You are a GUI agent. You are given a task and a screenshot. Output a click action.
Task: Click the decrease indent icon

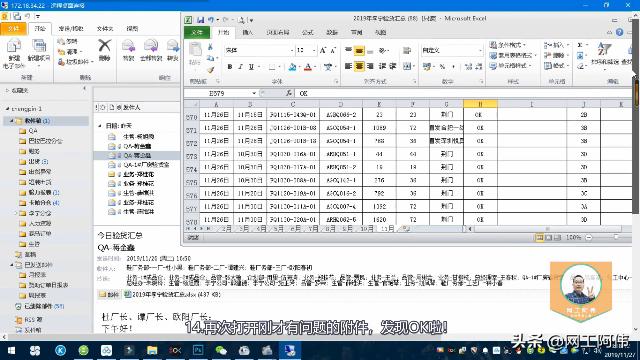pyautogui.click(x=382, y=66)
